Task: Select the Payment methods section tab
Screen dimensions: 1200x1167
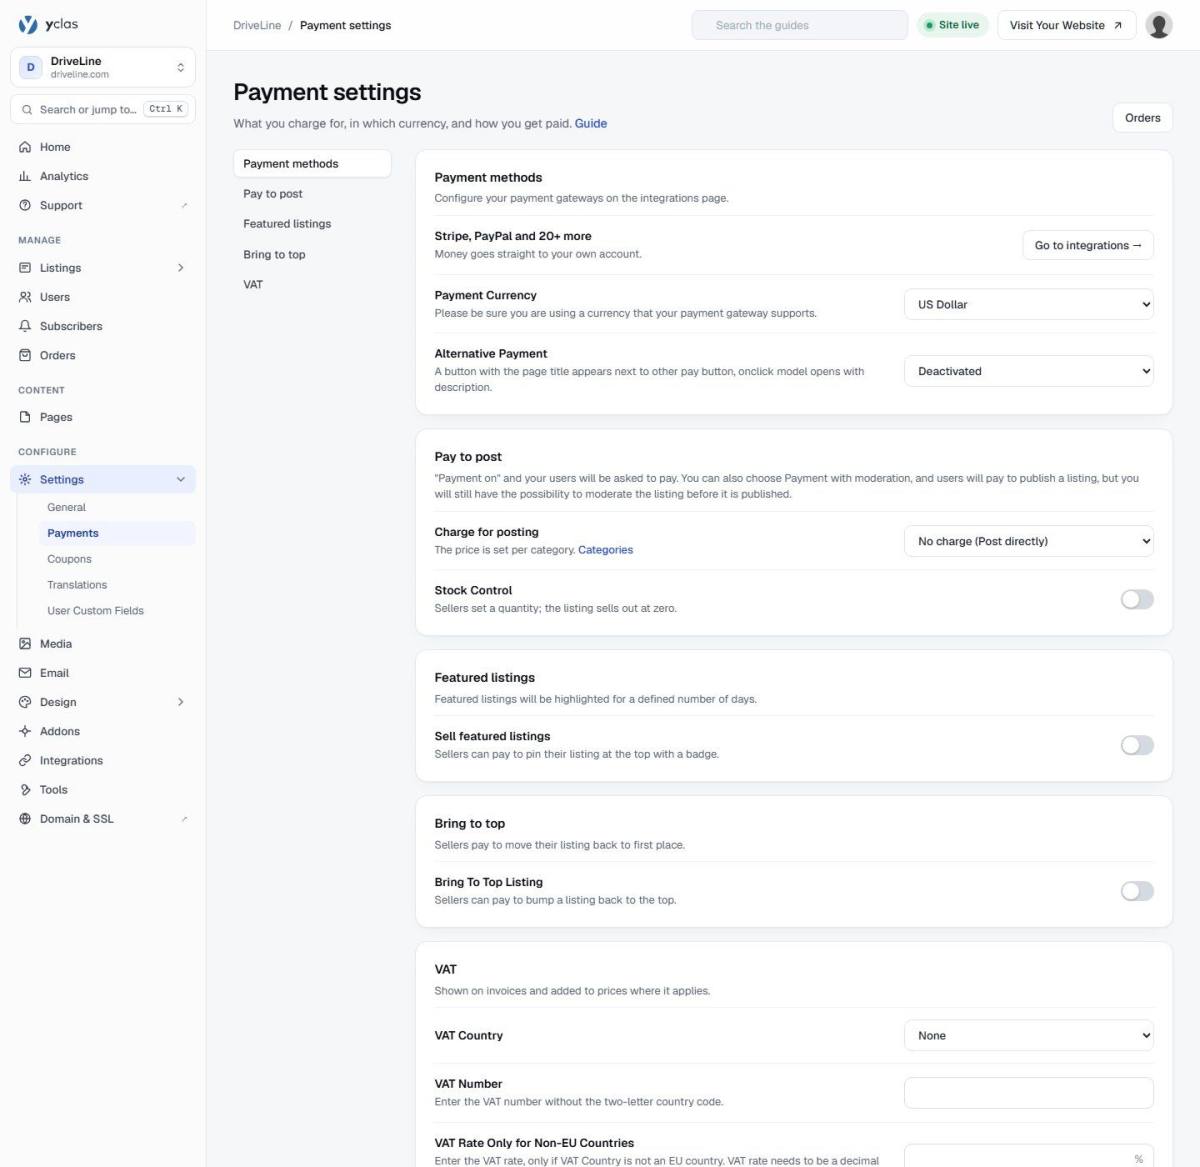Action: coord(312,163)
